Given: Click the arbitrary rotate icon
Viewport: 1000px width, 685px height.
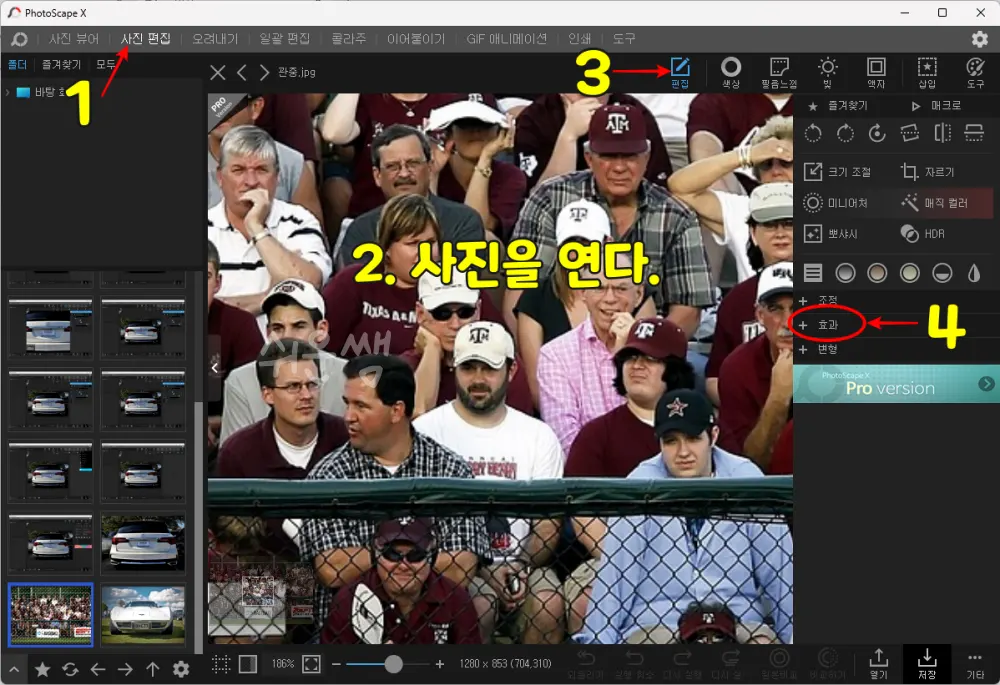Looking at the screenshot, I should click(x=878, y=133).
